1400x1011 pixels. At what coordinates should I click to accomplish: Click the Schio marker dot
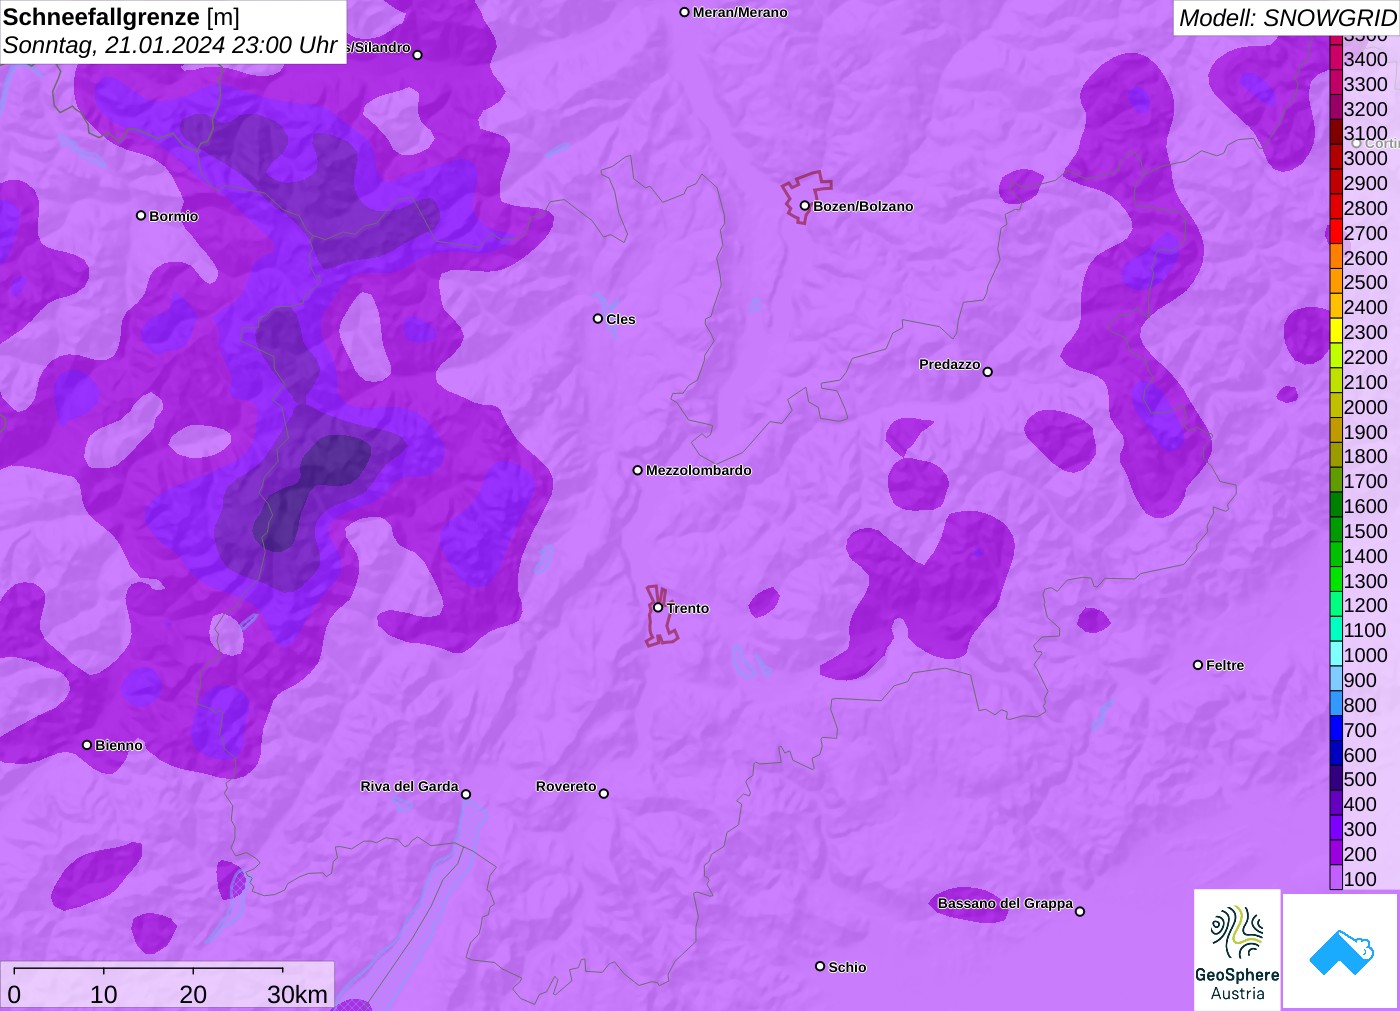(820, 966)
